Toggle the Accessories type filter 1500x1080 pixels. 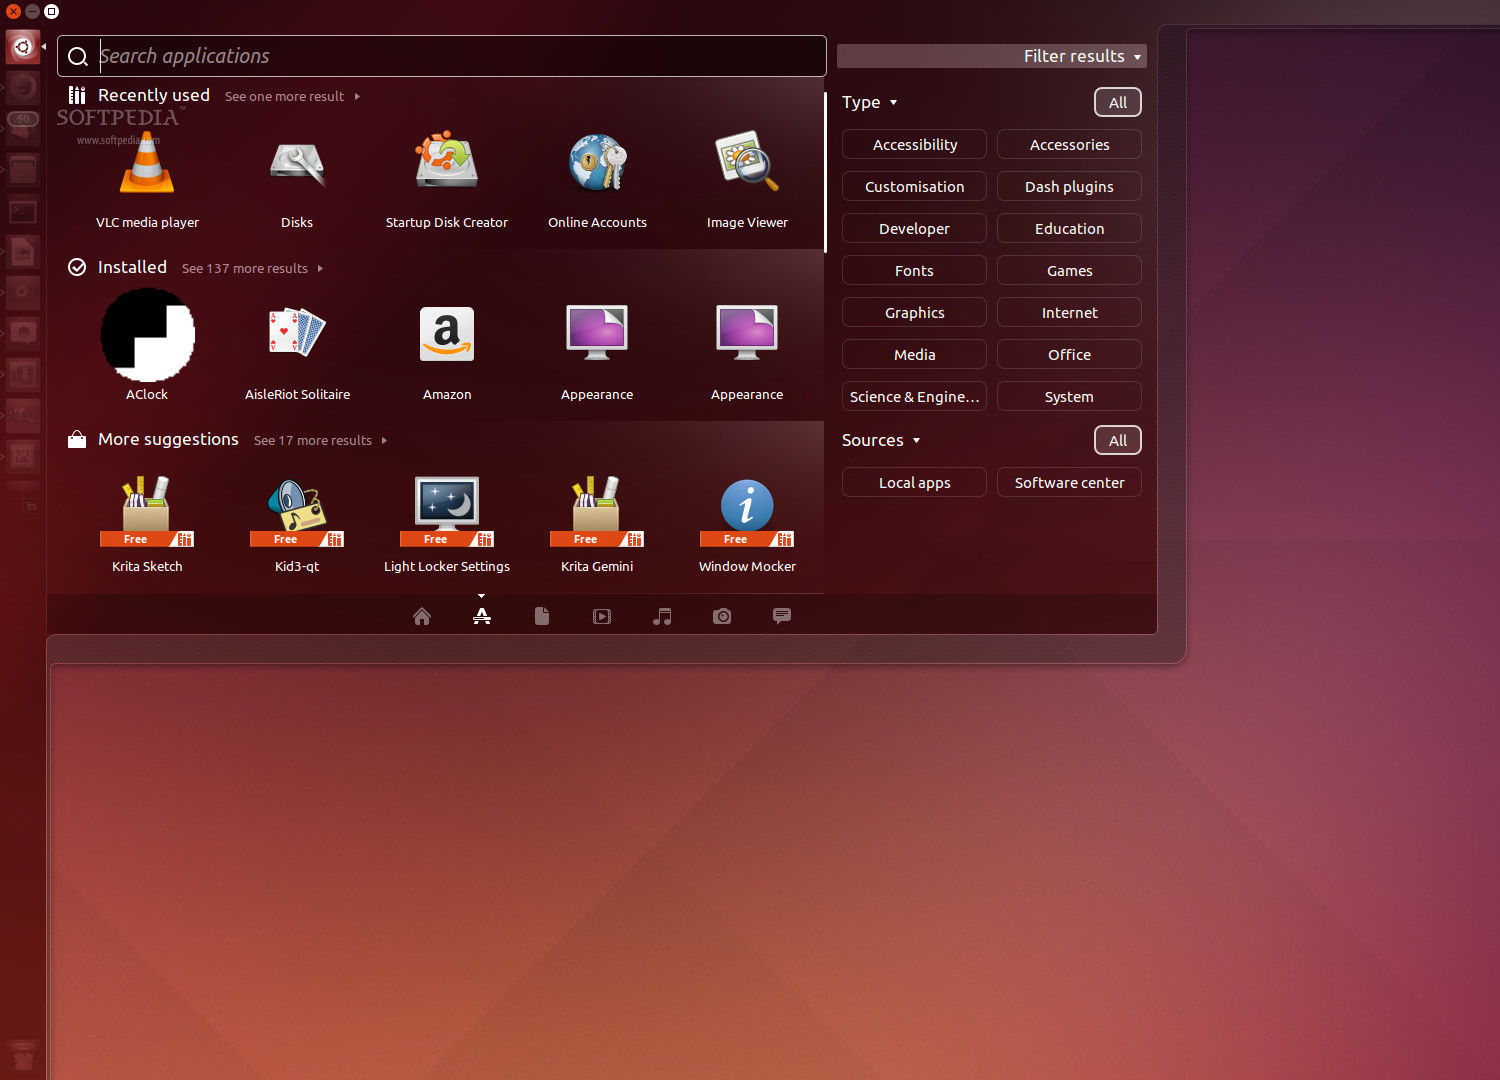pyautogui.click(x=1069, y=144)
